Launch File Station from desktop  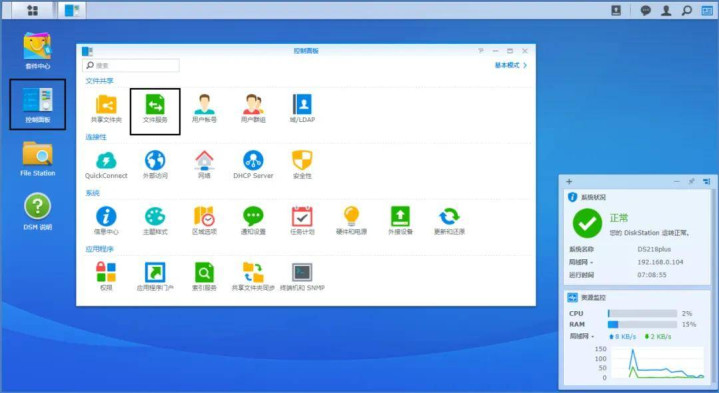coord(38,159)
